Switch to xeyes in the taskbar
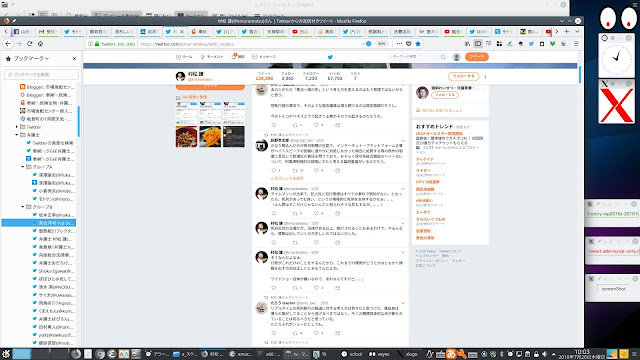640x360 pixels. point(380,354)
